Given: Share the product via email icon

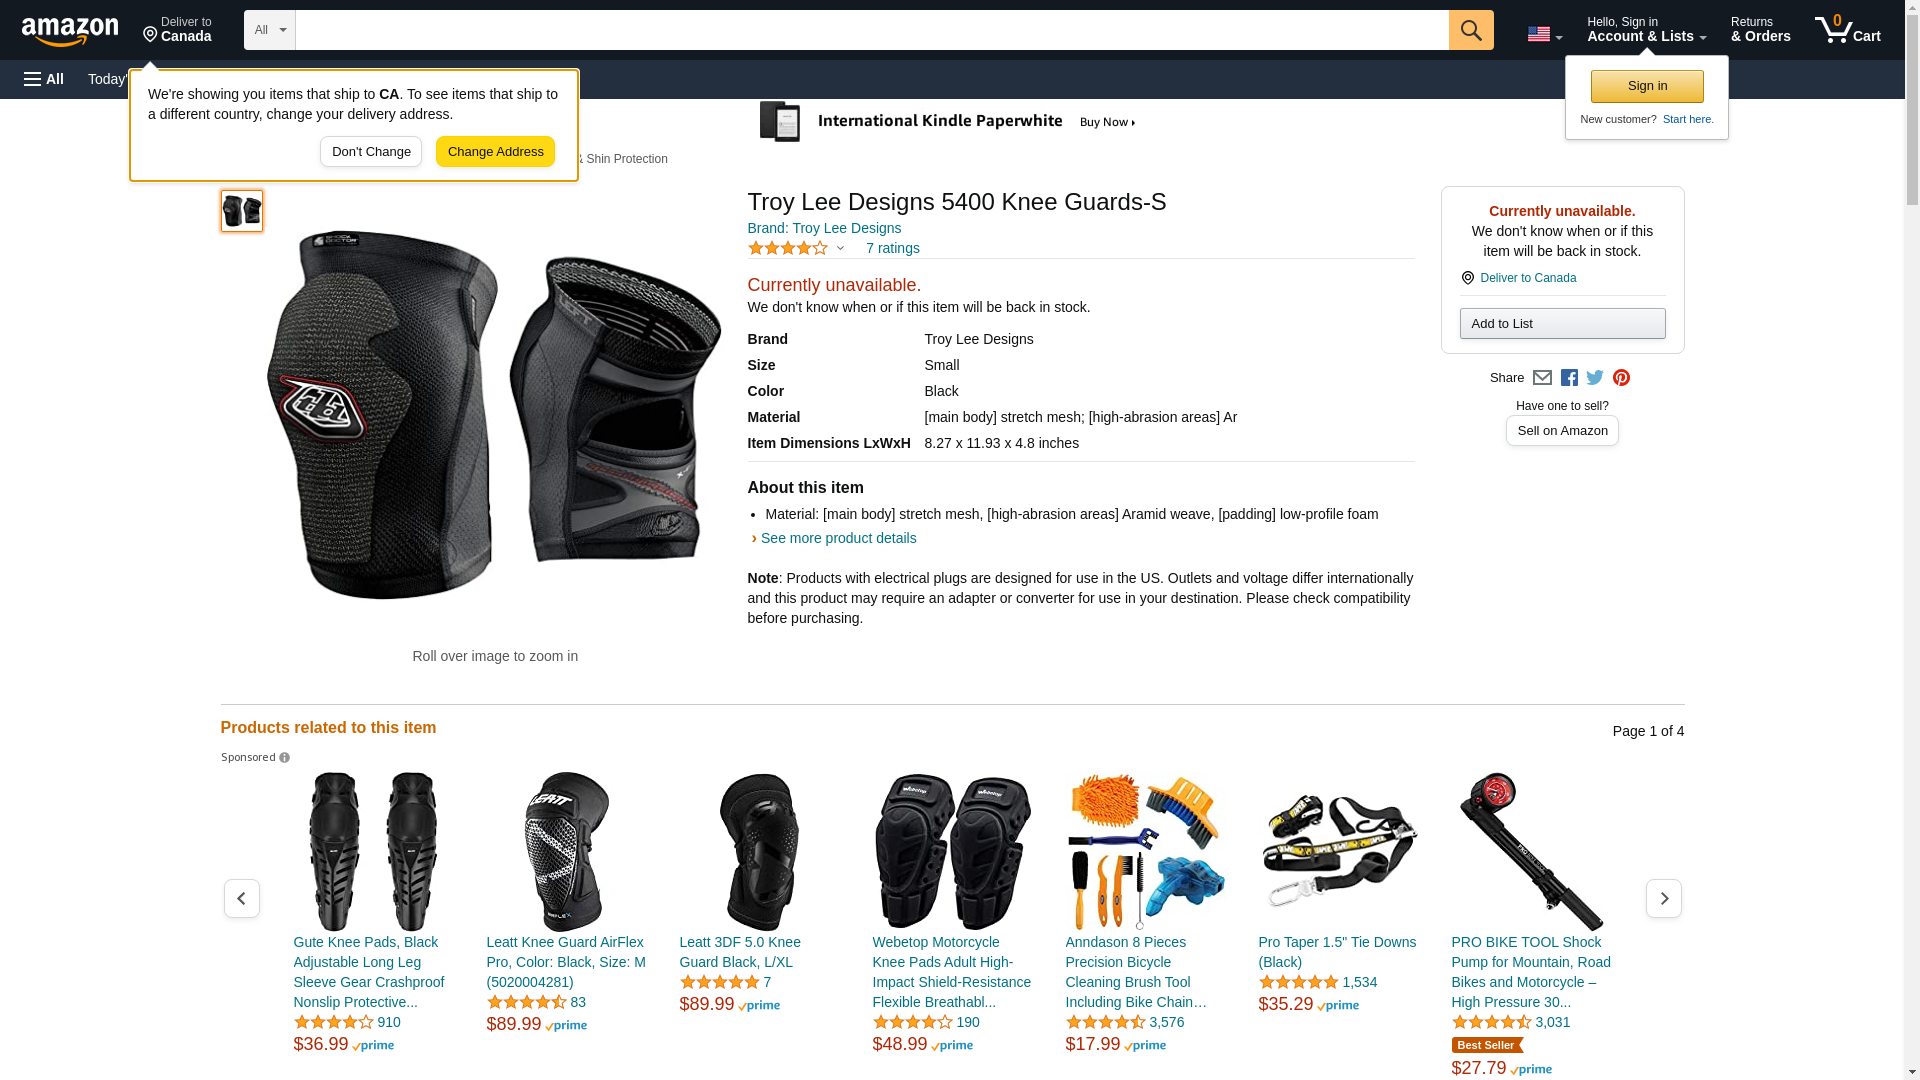Looking at the screenshot, I should point(1542,378).
